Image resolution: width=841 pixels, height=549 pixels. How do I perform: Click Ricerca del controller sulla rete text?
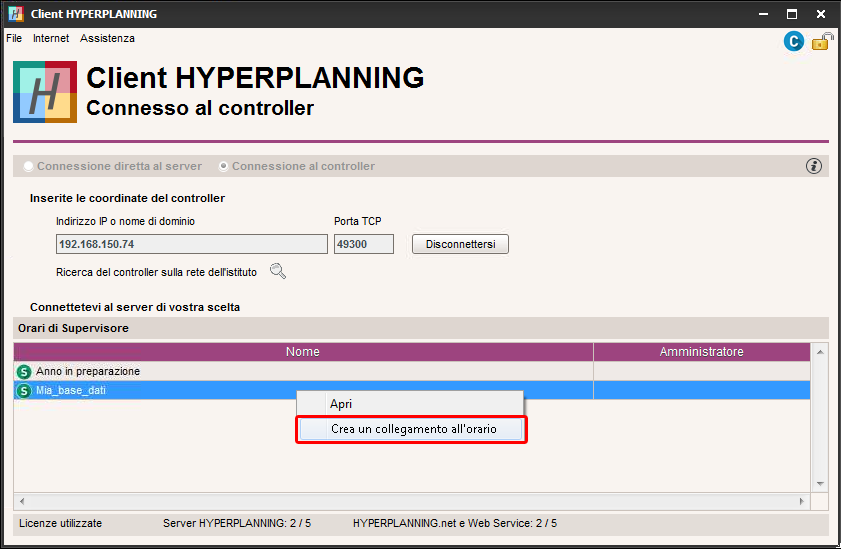click(x=157, y=272)
